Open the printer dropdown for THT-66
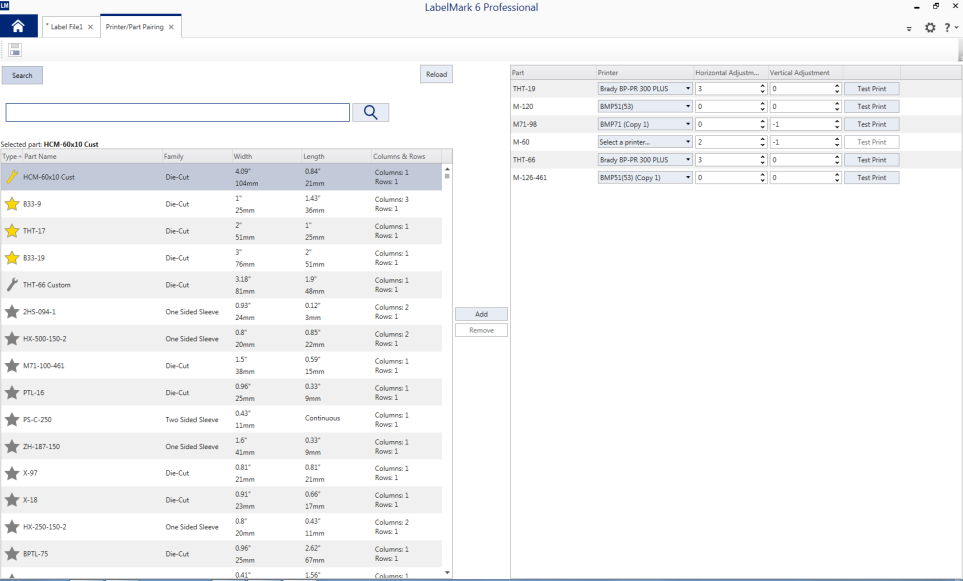 pos(645,160)
